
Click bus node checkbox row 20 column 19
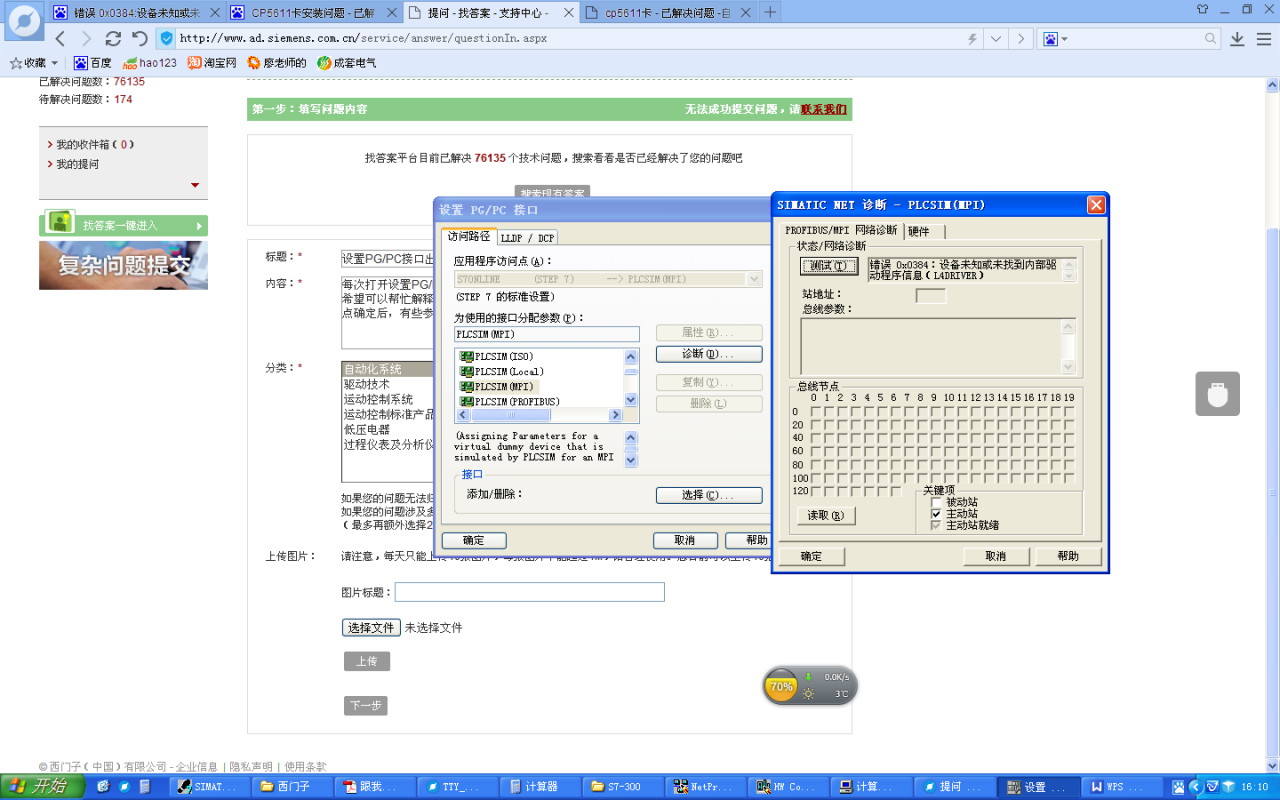click(1070, 424)
